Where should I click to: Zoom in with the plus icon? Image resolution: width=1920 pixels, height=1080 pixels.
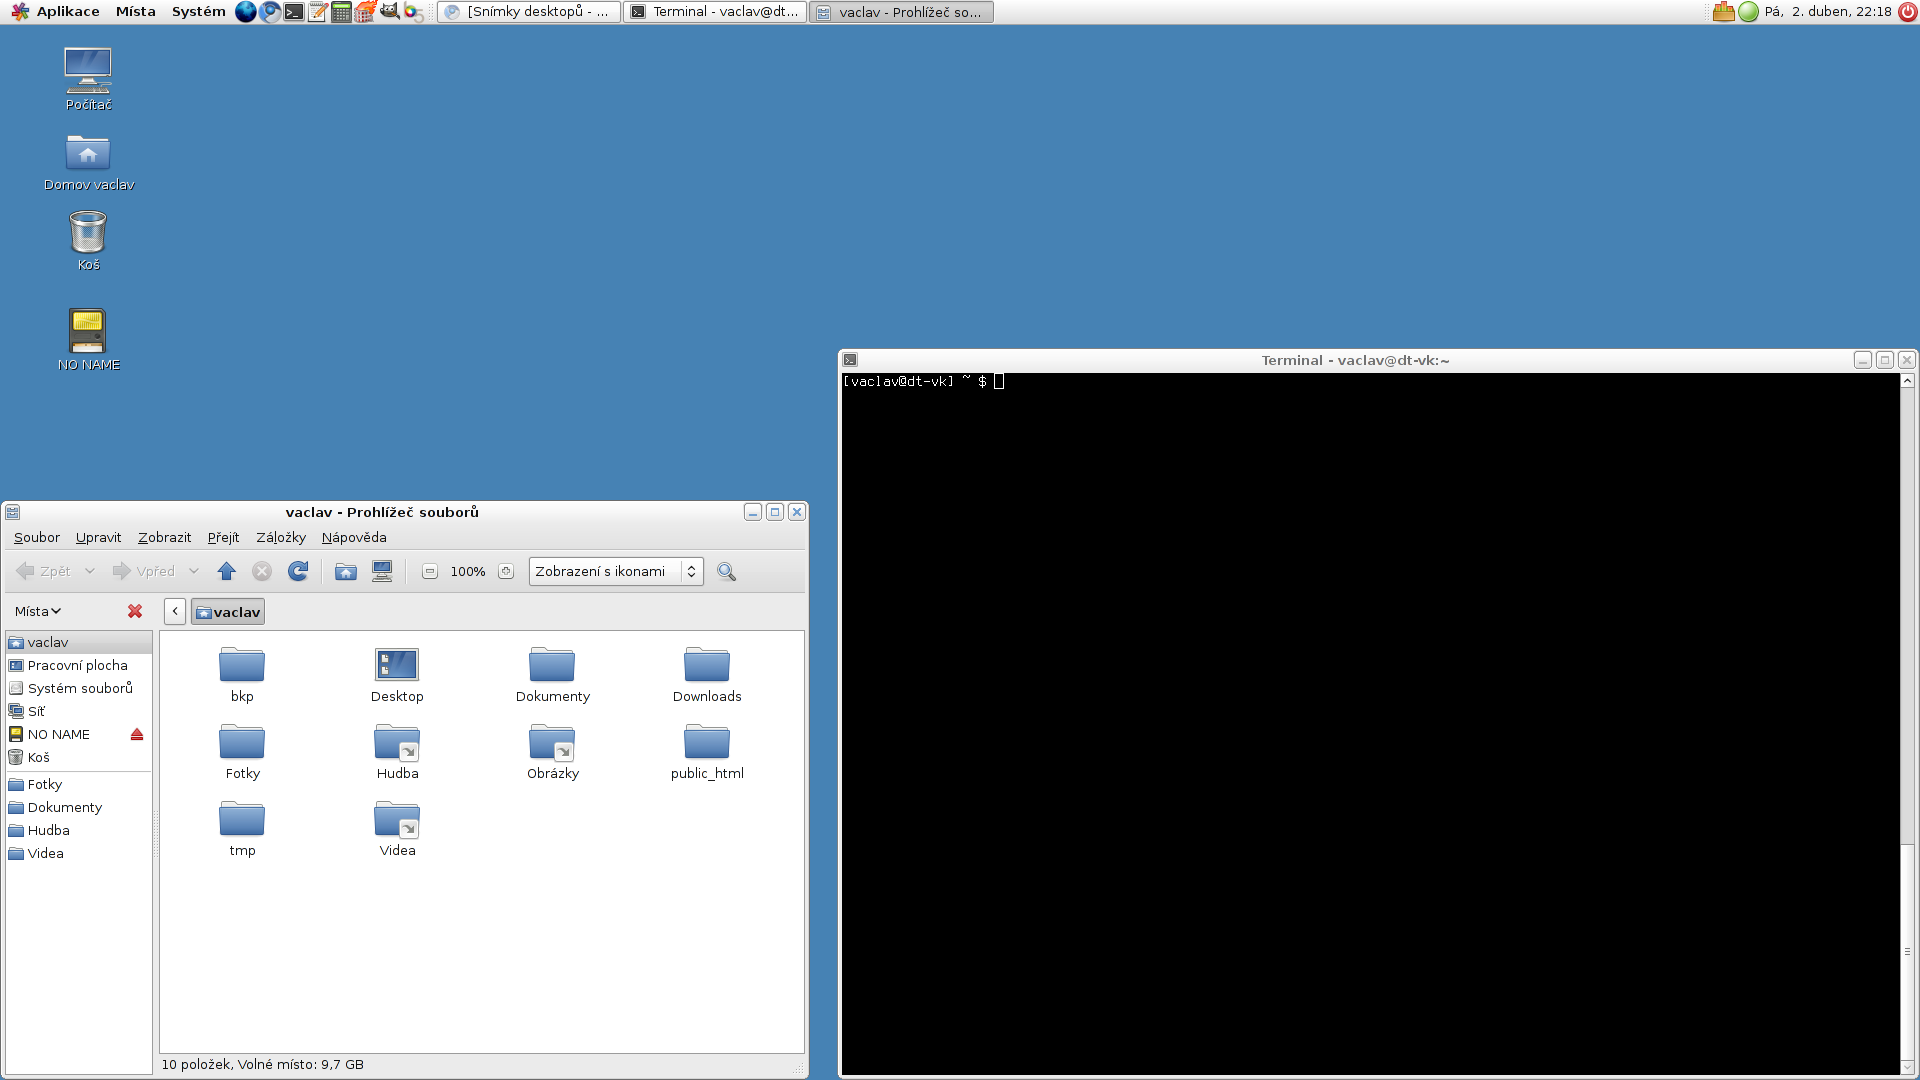click(506, 571)
